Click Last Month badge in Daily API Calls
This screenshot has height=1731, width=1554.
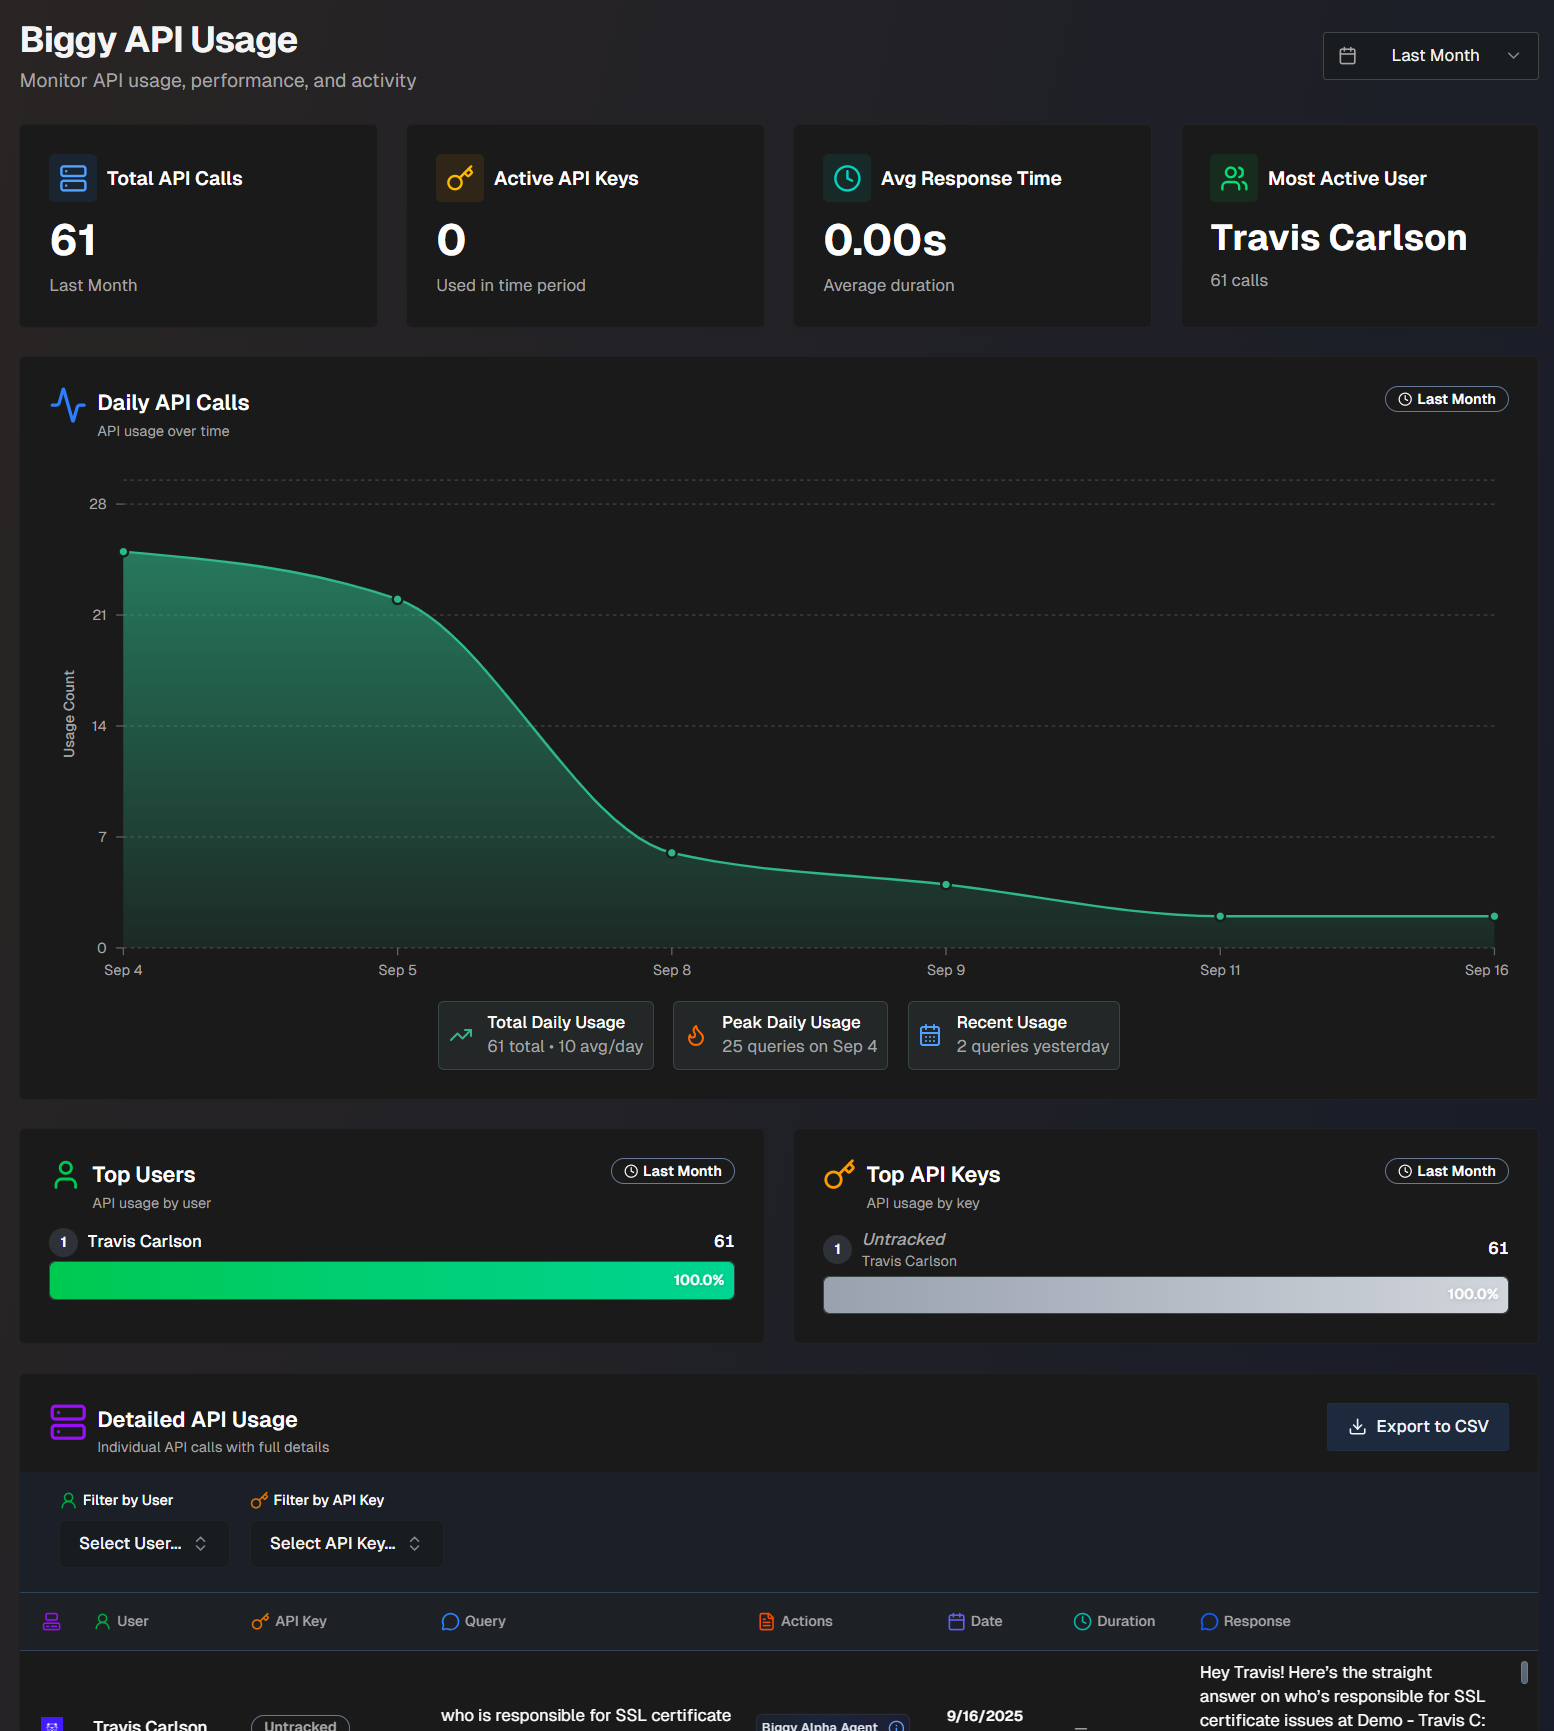pos(1446,399)
